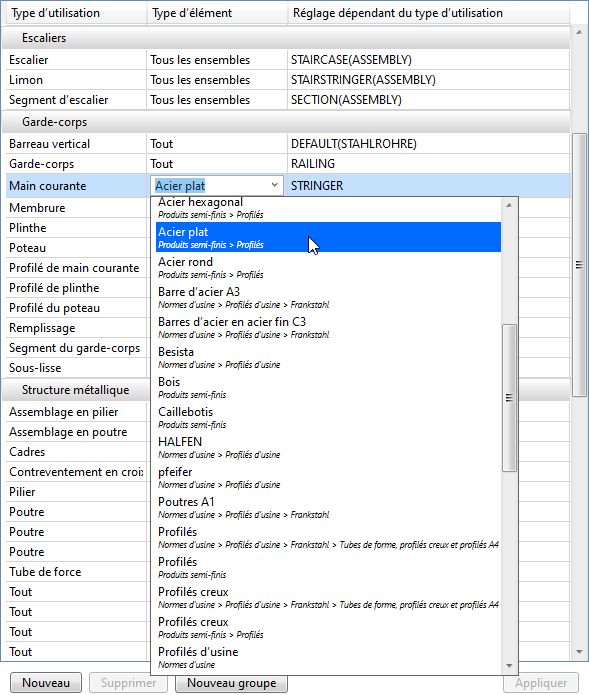Select Acier hexagonal in the dropdown list

click(x=328, y=208)
